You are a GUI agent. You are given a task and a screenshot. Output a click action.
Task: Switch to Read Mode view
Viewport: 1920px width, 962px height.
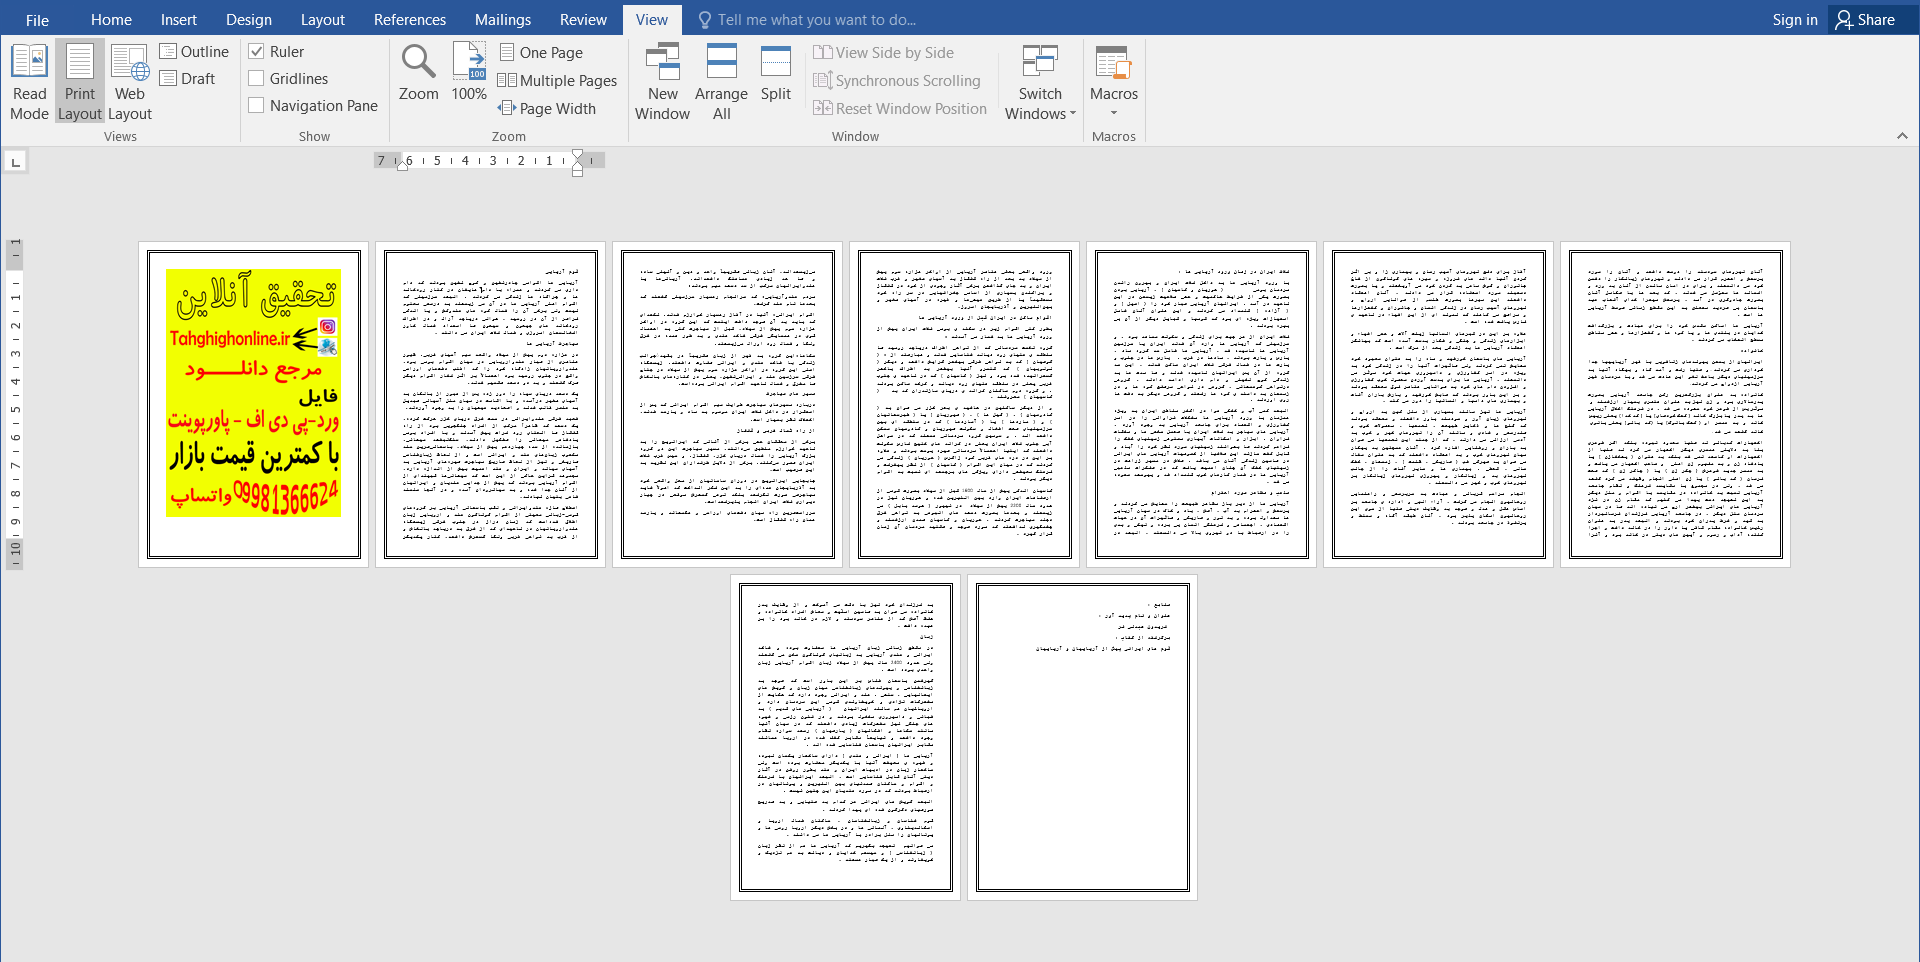pyautogui.click(x=29, y=82)
